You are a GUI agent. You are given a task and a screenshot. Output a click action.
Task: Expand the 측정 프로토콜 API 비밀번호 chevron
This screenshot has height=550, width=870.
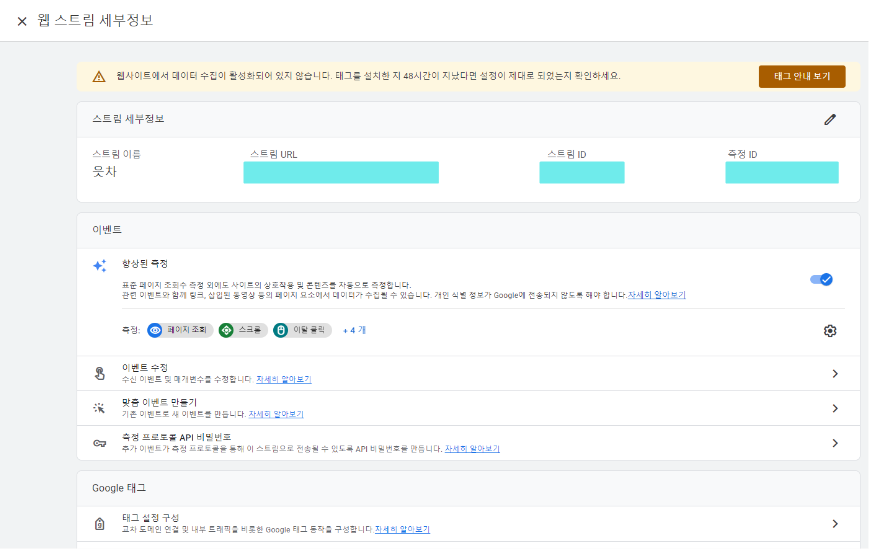tap(835, 443)
